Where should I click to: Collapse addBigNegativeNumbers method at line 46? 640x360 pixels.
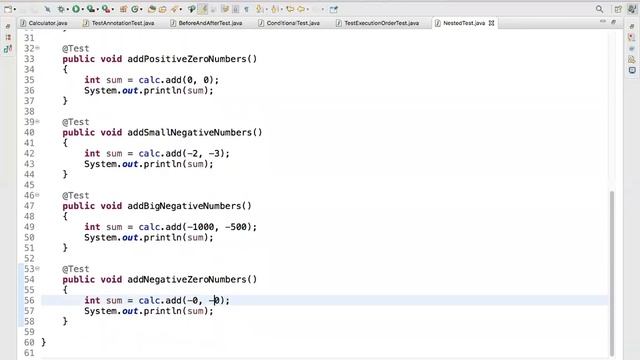(38, 195)
